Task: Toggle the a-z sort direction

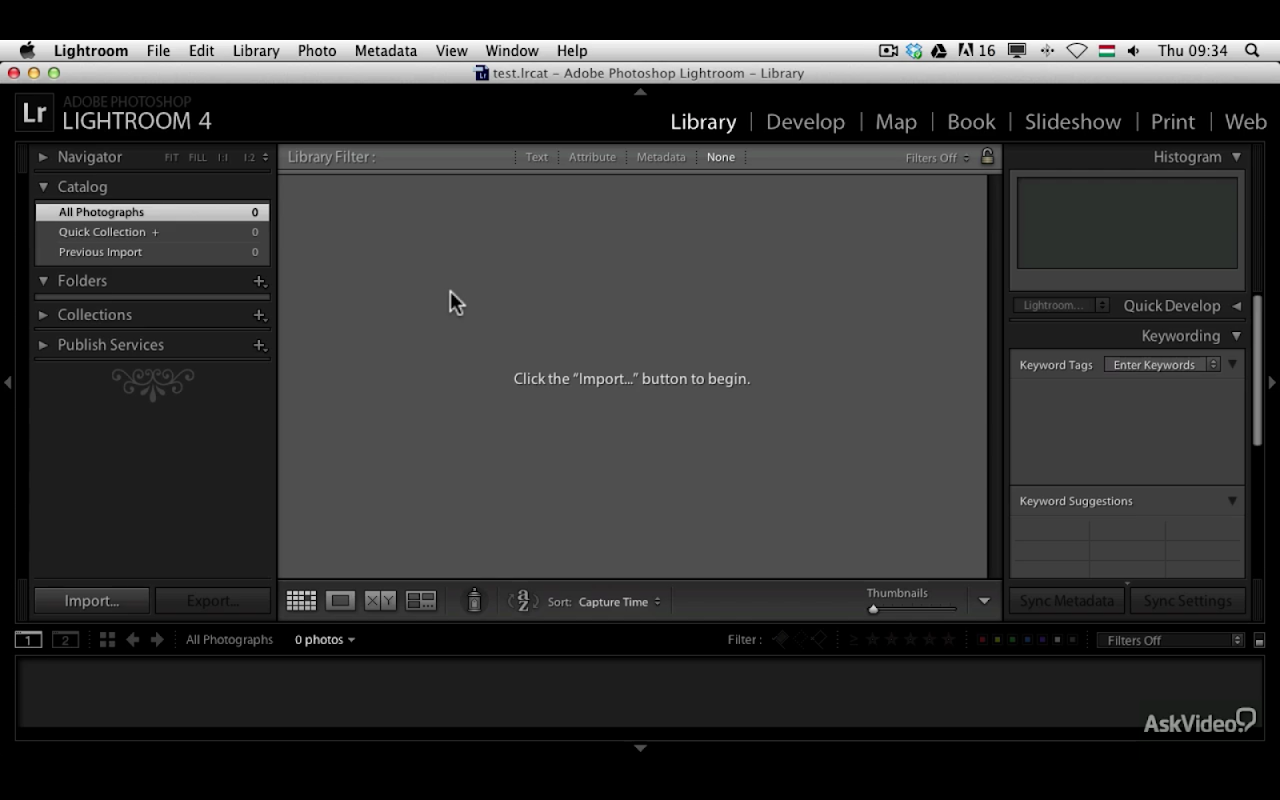Action: (x=523, y=601)
